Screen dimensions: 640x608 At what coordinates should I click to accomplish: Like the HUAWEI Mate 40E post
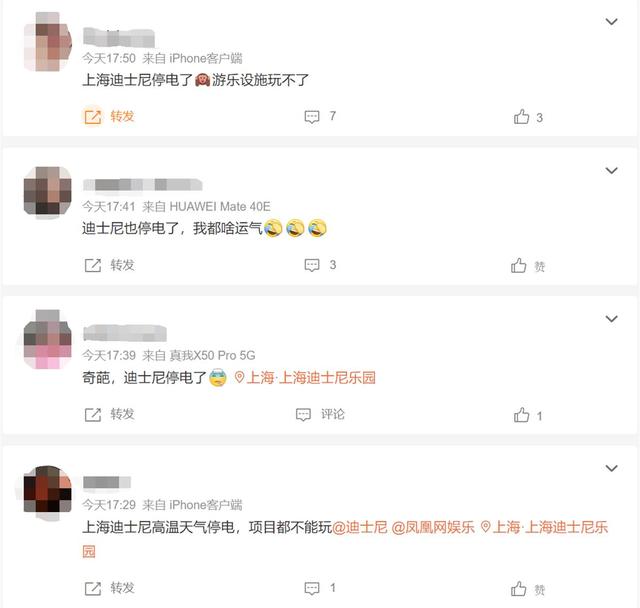[x=528, y=266]
